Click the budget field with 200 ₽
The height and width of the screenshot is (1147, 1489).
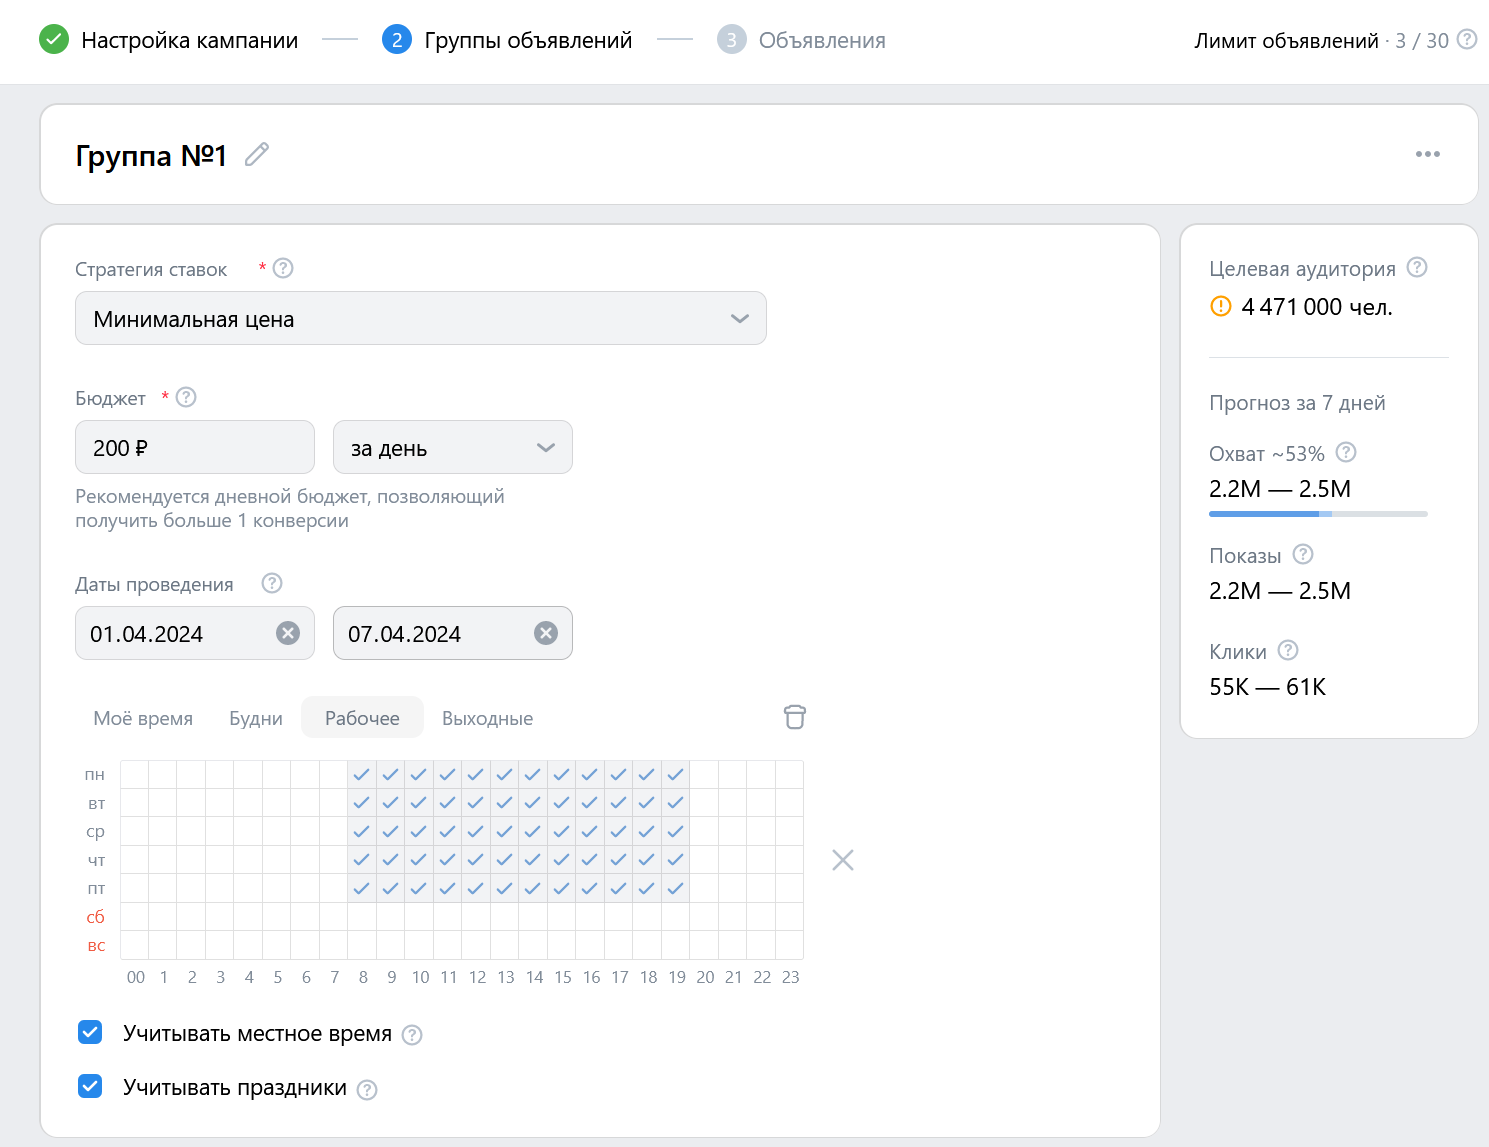[195, 447]
